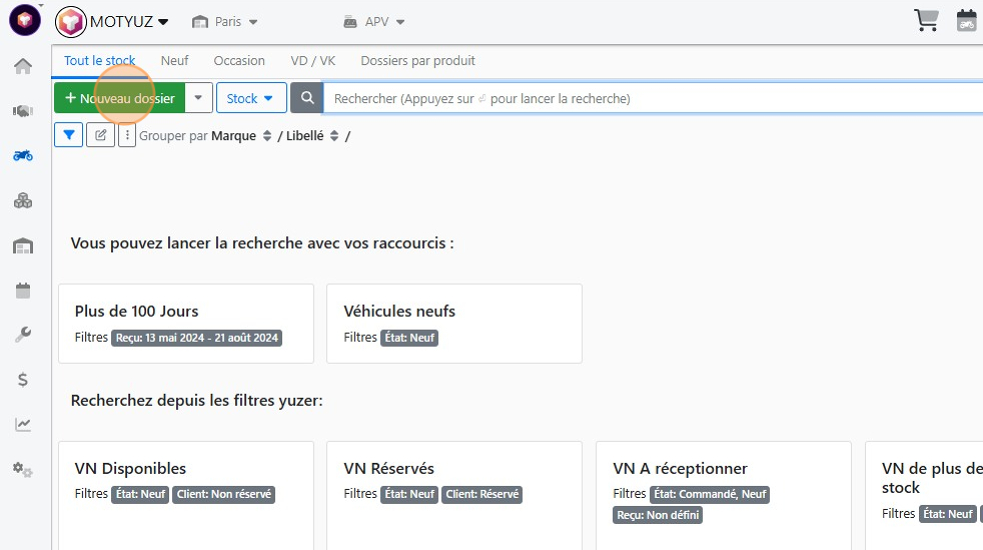Open the Paris location dropdown

click(x=225, y=22)
